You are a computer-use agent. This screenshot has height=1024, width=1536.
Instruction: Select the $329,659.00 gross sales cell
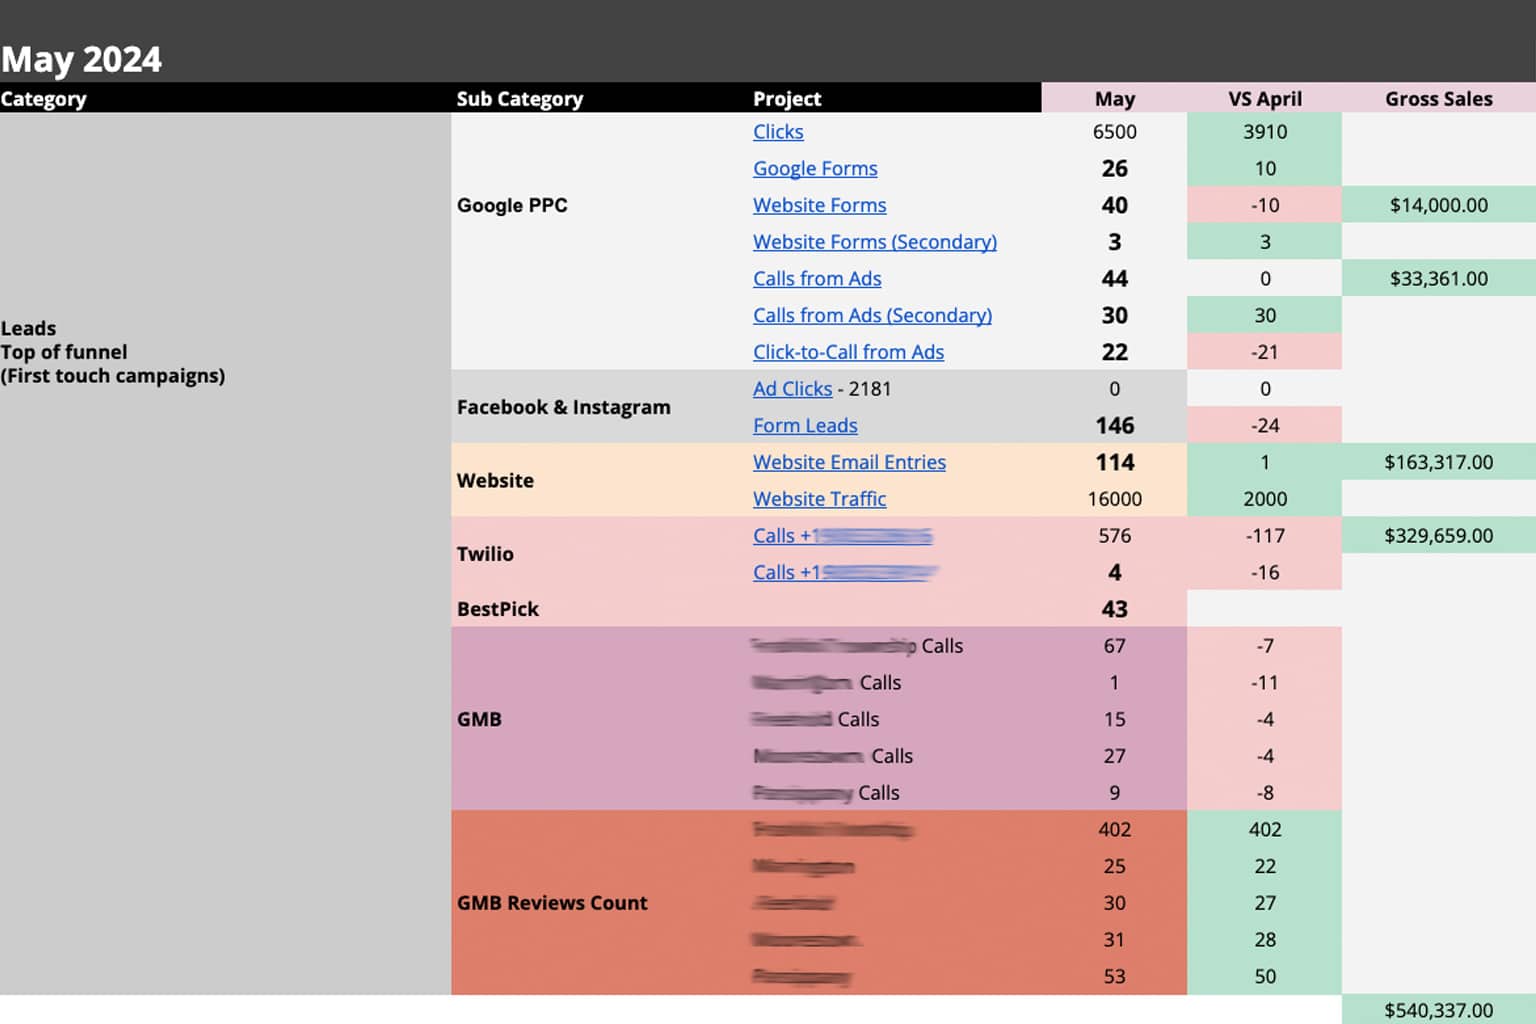[1437, 536]
